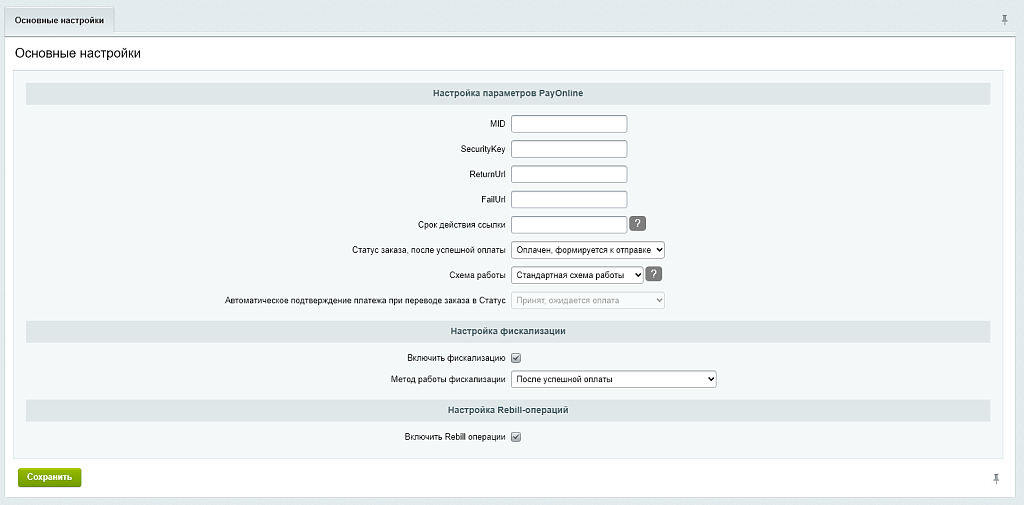Click the Срок действия ссылки input field
Screen dimensions: 1024x505
[x=569, y=224]
